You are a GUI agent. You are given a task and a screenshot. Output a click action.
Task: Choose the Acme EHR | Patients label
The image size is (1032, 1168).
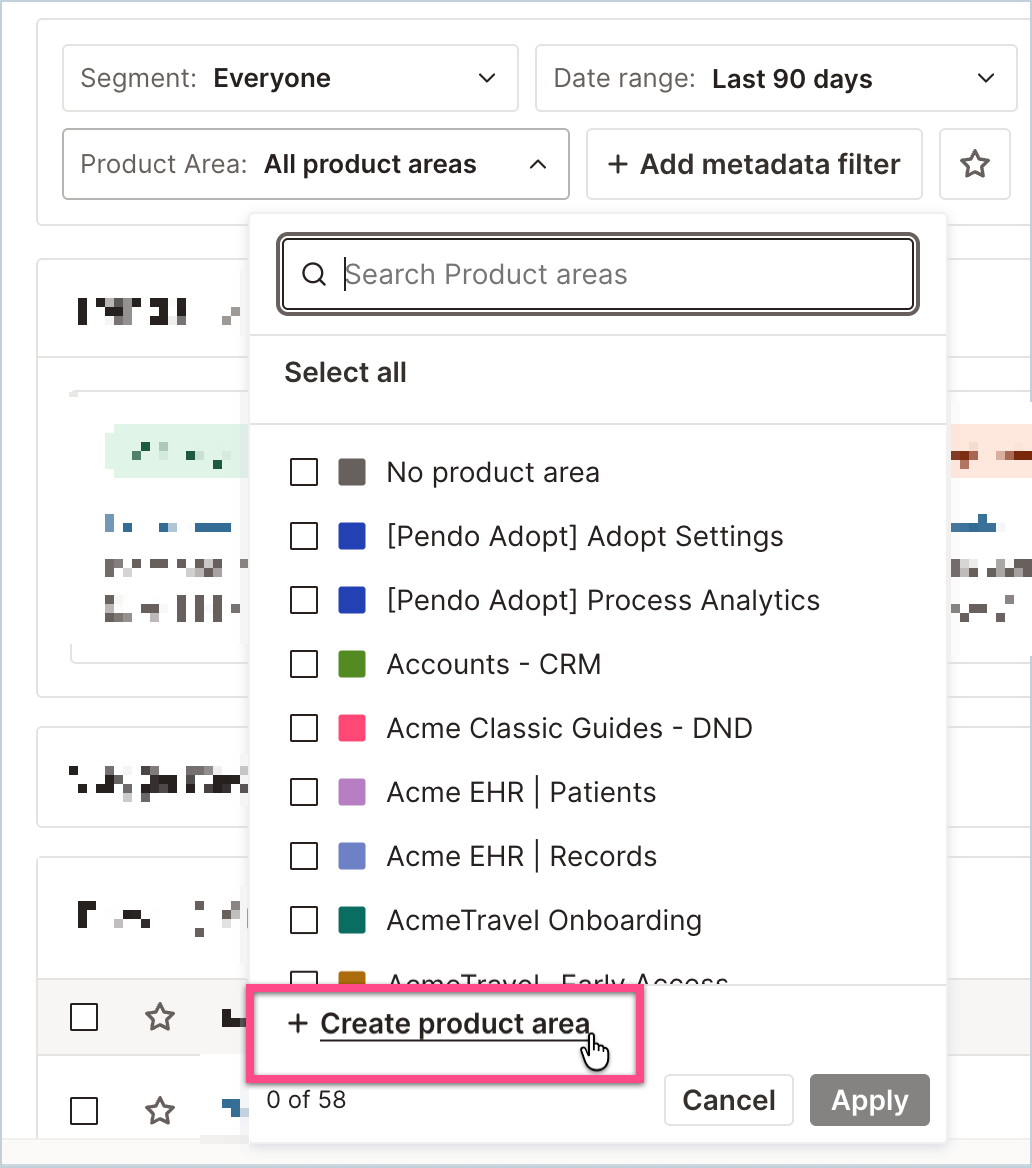click(522, 793)
